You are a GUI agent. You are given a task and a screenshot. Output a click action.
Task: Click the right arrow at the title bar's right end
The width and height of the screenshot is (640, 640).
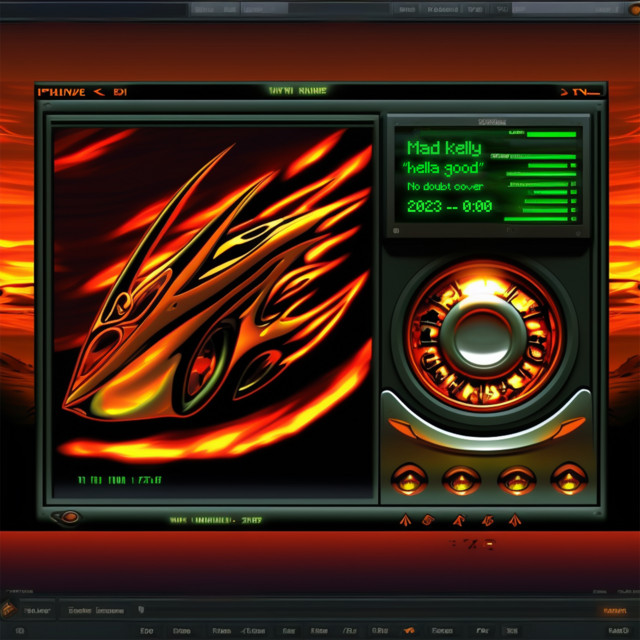[564, 92]
